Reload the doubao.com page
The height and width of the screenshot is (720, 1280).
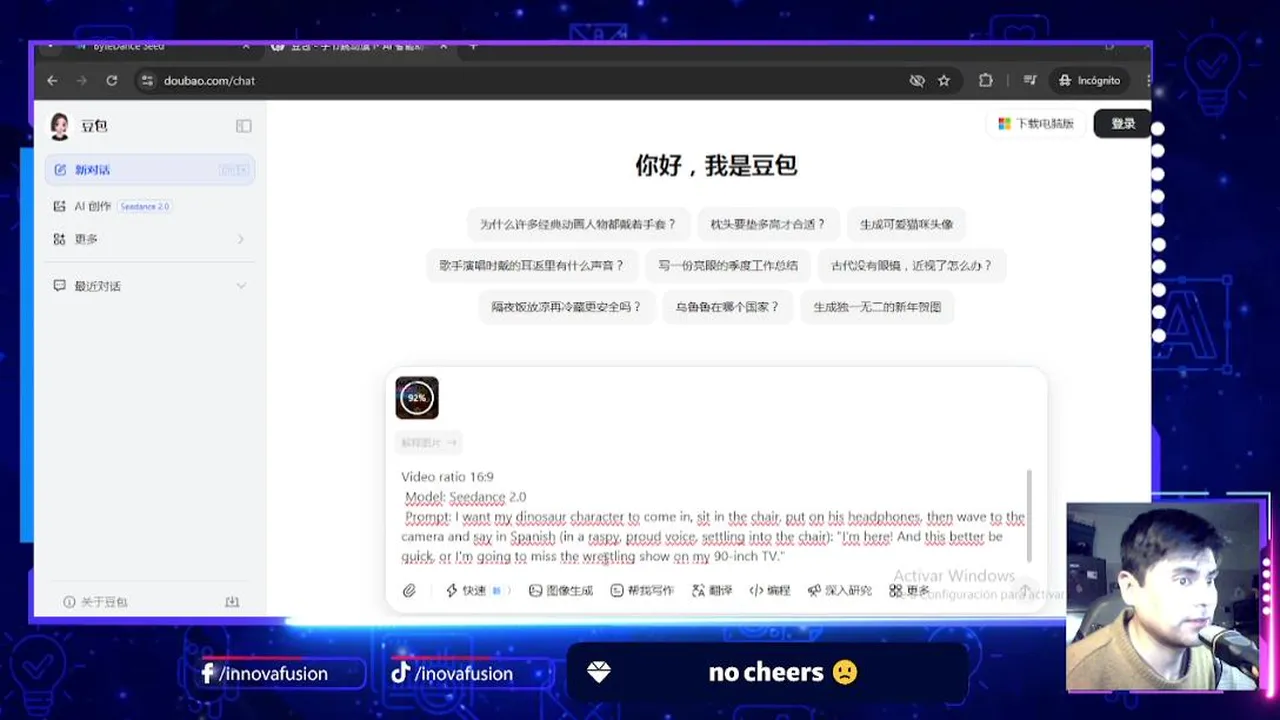pyautogui.click(x=112, y=81)
